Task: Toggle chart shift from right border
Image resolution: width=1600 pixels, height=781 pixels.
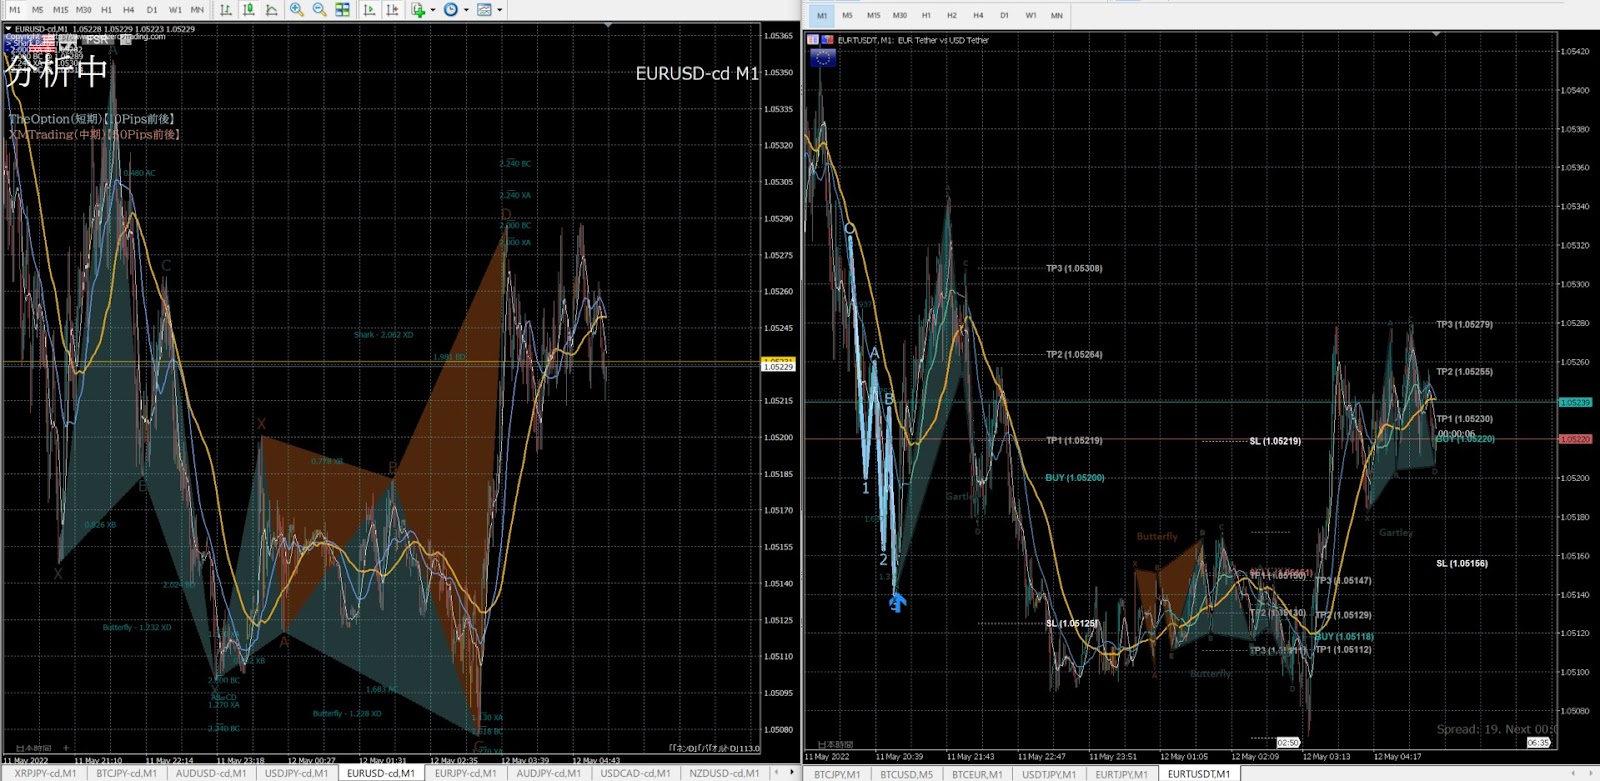Action: [392, 10]
